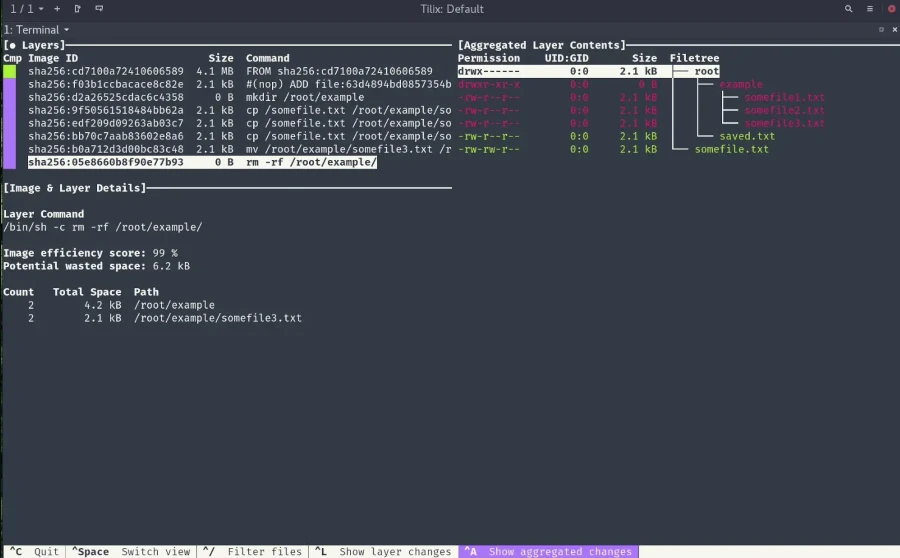The image size is (900, 558).
Task: Close the Tilix window with red button
Action: (x=891, y=9)
